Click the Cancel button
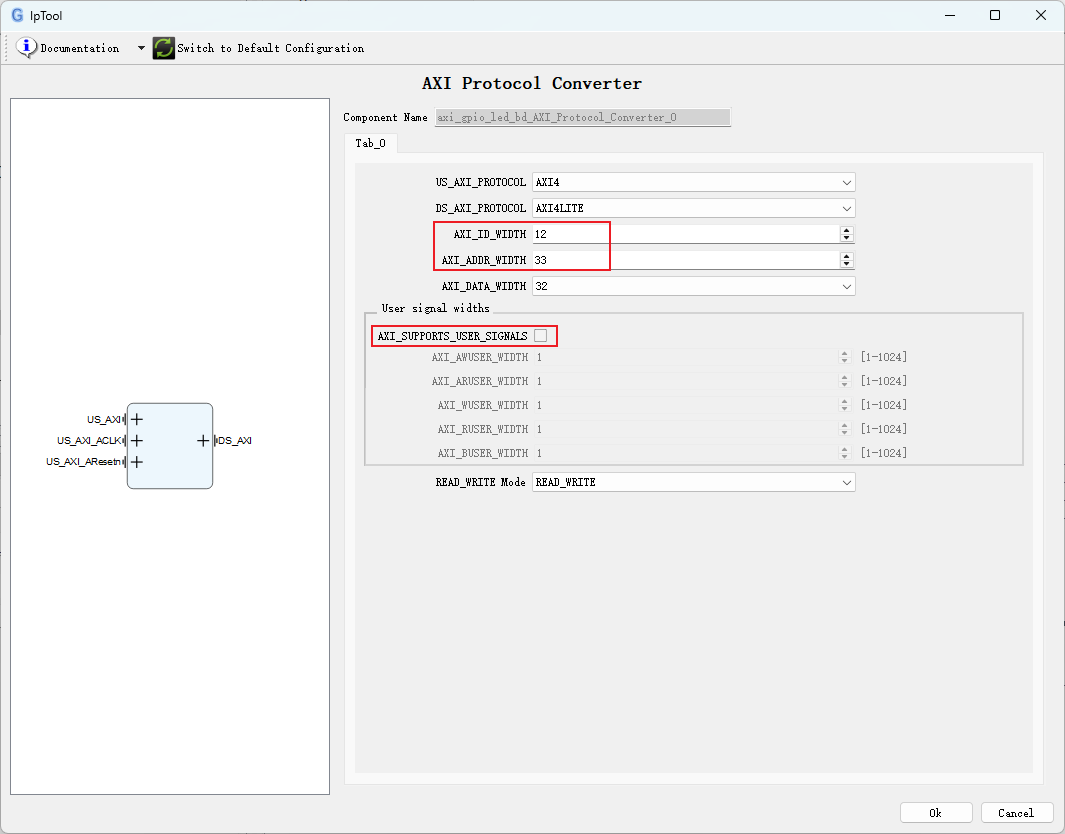This screenshot has height=834, width=1065. pos(1016,813)
